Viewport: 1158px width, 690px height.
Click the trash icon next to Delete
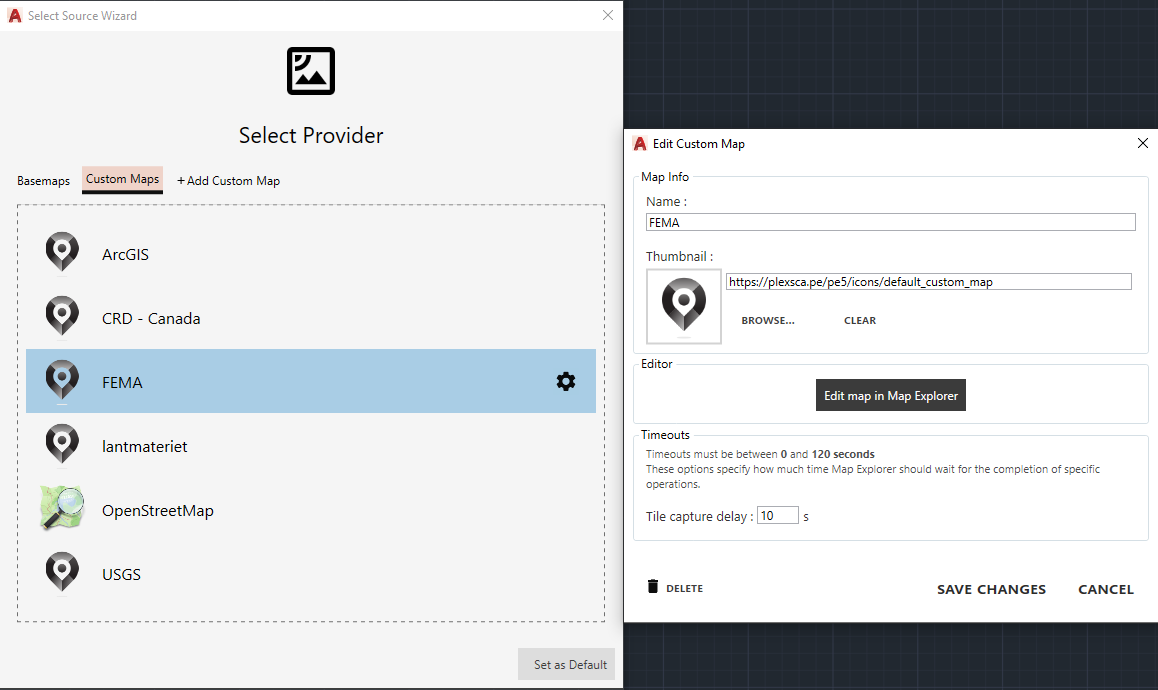coord(653,587)
